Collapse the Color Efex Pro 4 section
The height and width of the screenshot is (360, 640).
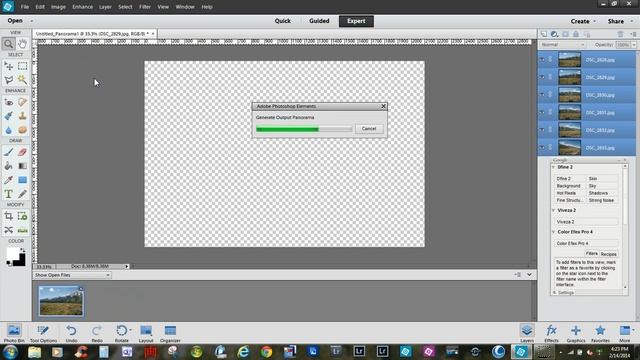554,232
